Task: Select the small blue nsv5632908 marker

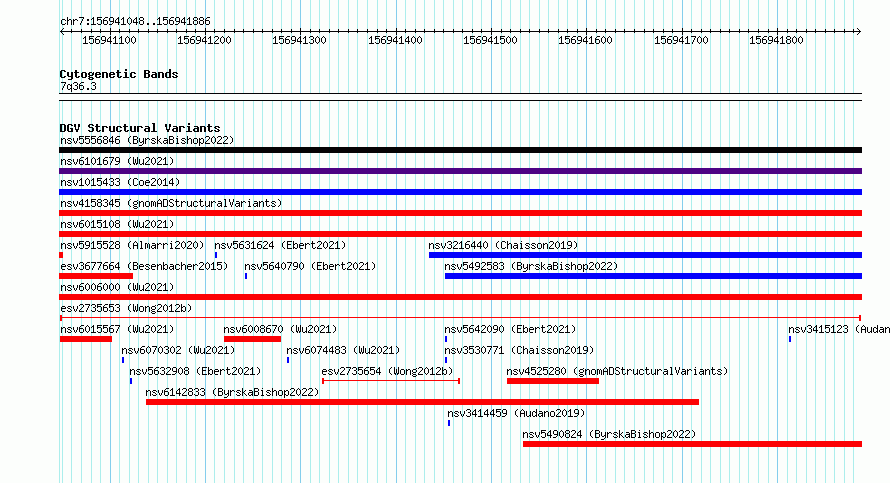Action: click(x=131, y=381)
